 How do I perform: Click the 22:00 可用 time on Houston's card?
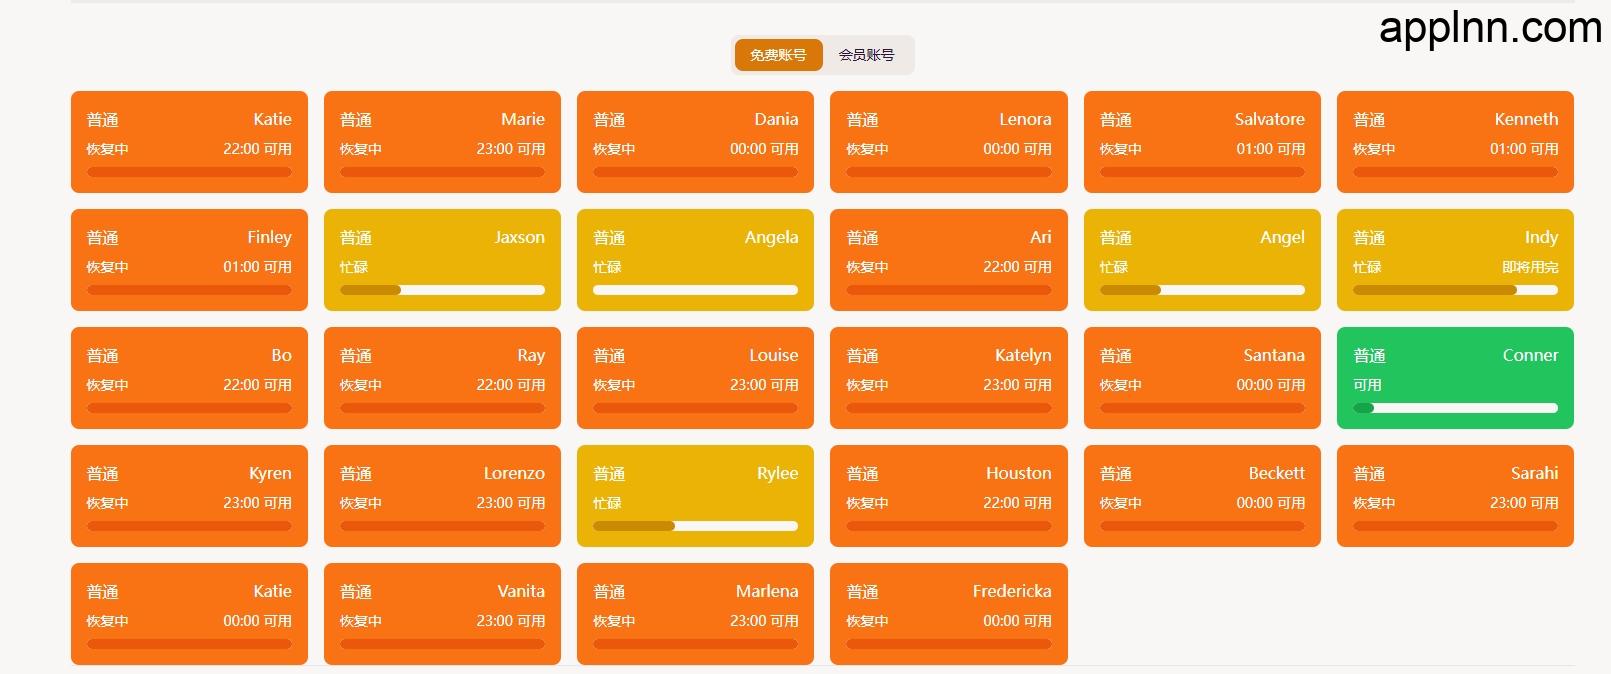[x=1017, y=503]
